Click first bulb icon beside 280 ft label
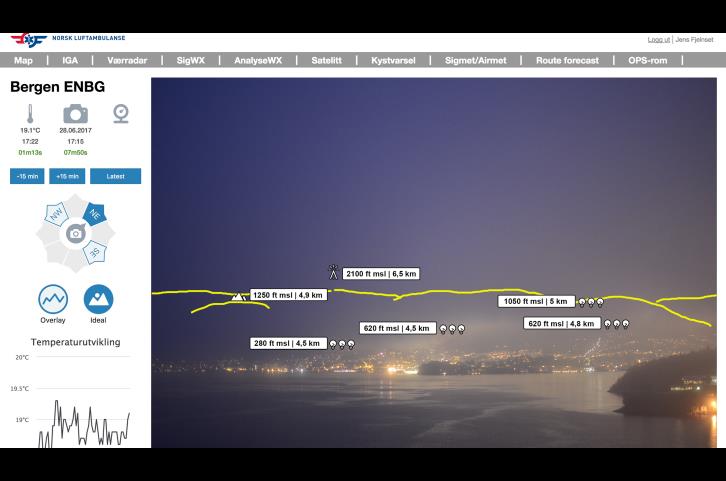726x481 pixels. (x=333, y=344)
